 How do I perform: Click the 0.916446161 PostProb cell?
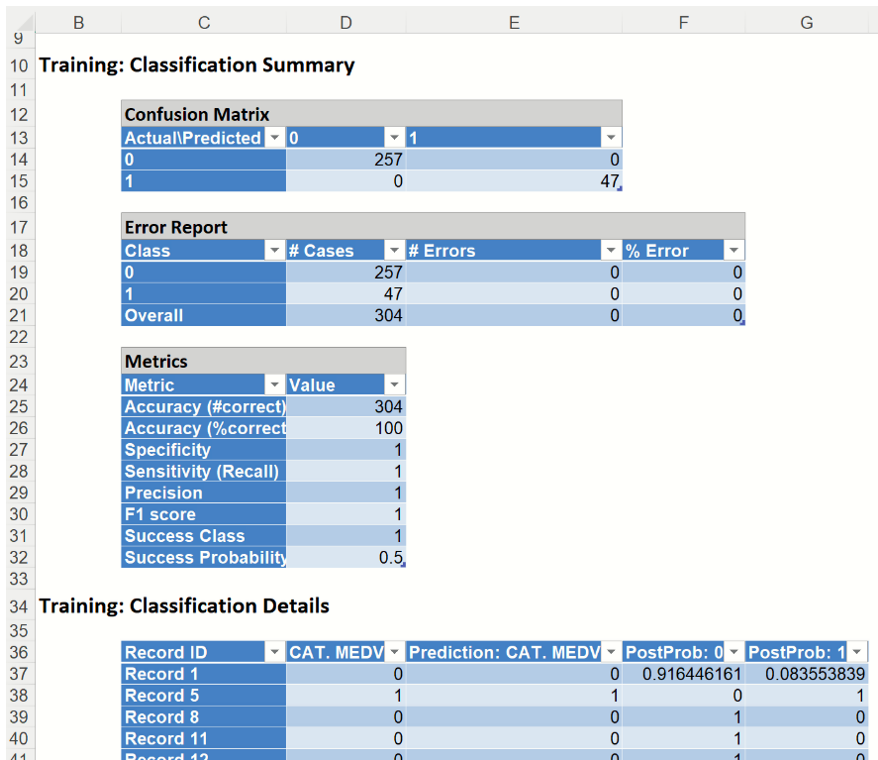coord(684,675)
